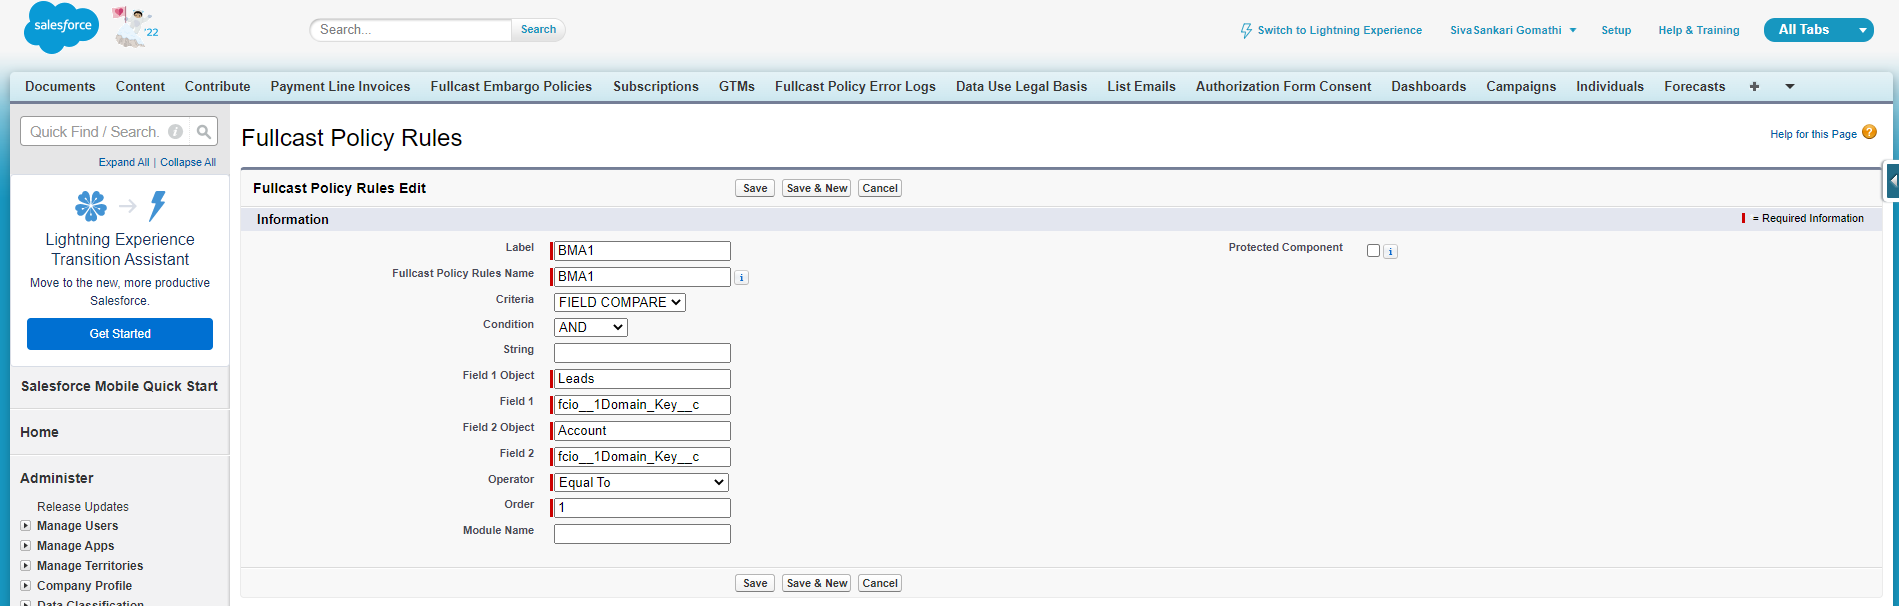Image resolution: width=1899 pixels, height=606 pixels.
Task: Expand the Manage Apps tree node
Action: click(x=26, y=546)
